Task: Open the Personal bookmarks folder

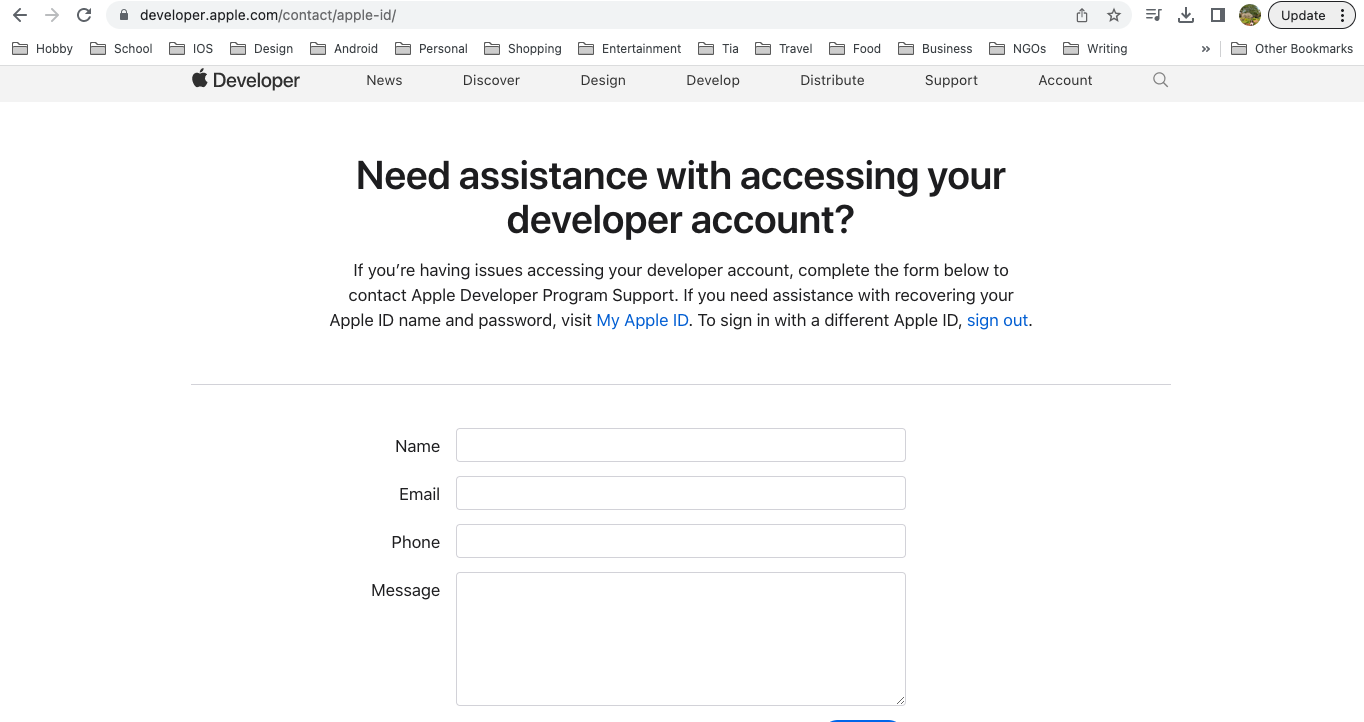Action: coord(431,48)
